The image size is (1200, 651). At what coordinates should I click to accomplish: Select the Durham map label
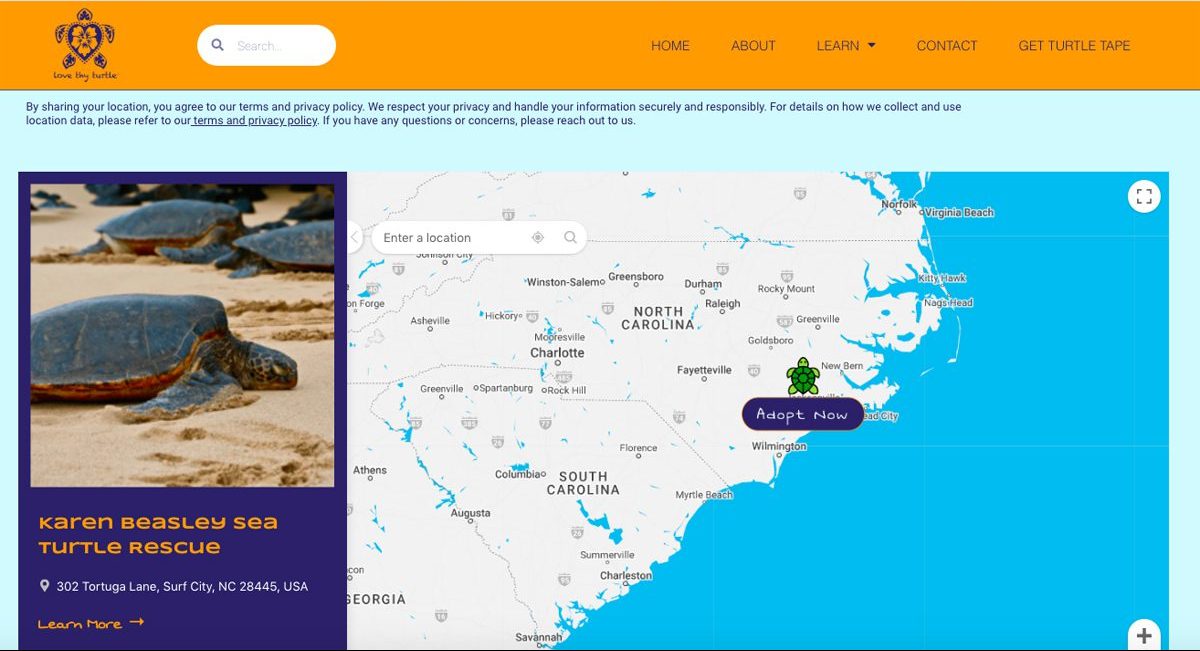pos(703,284)
